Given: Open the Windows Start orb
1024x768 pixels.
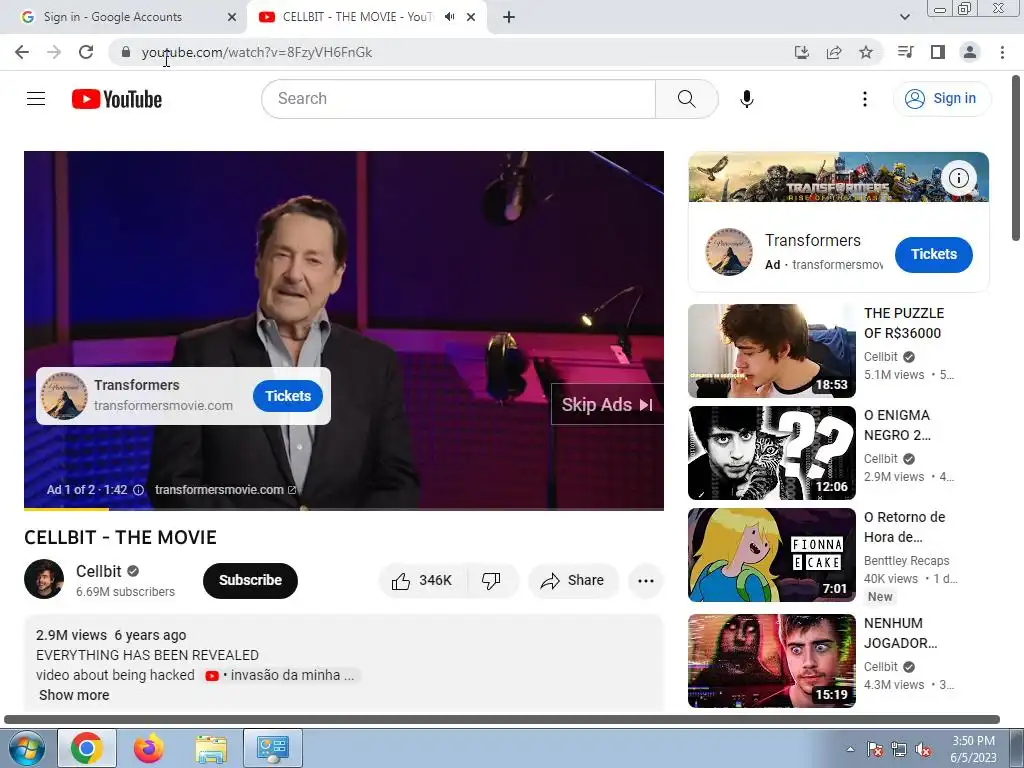Looking at the screenshot, I should click(26, 748).
